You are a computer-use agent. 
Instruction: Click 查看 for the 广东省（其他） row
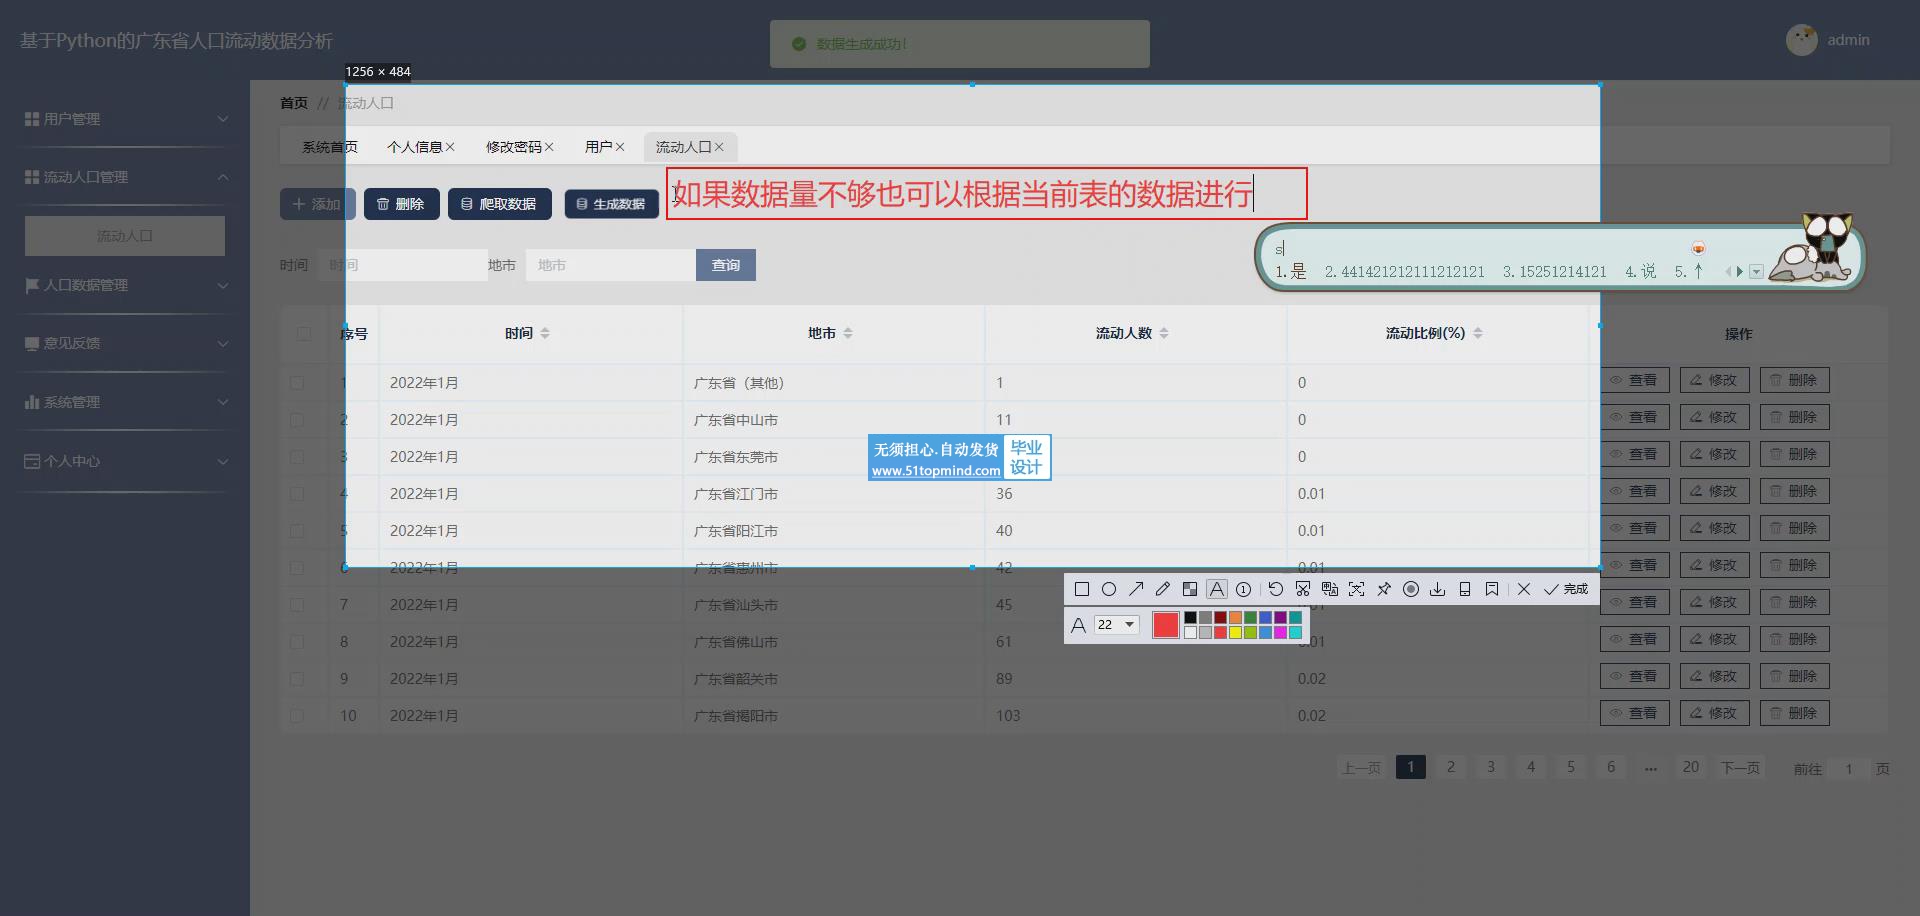pyautogui.click(x=1634, y=380)
